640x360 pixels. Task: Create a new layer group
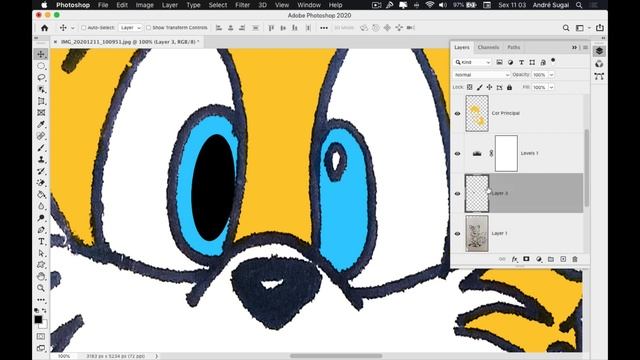pos(551,259)
